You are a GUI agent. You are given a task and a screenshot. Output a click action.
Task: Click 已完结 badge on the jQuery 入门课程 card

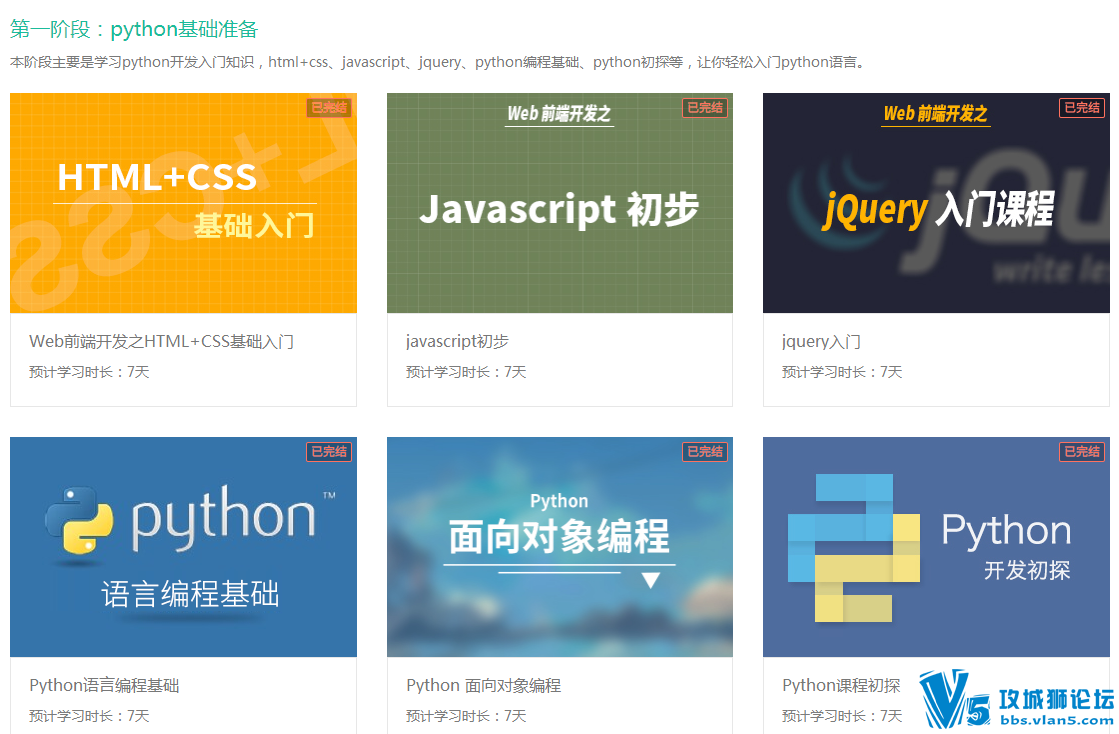tap(1082, 108)
